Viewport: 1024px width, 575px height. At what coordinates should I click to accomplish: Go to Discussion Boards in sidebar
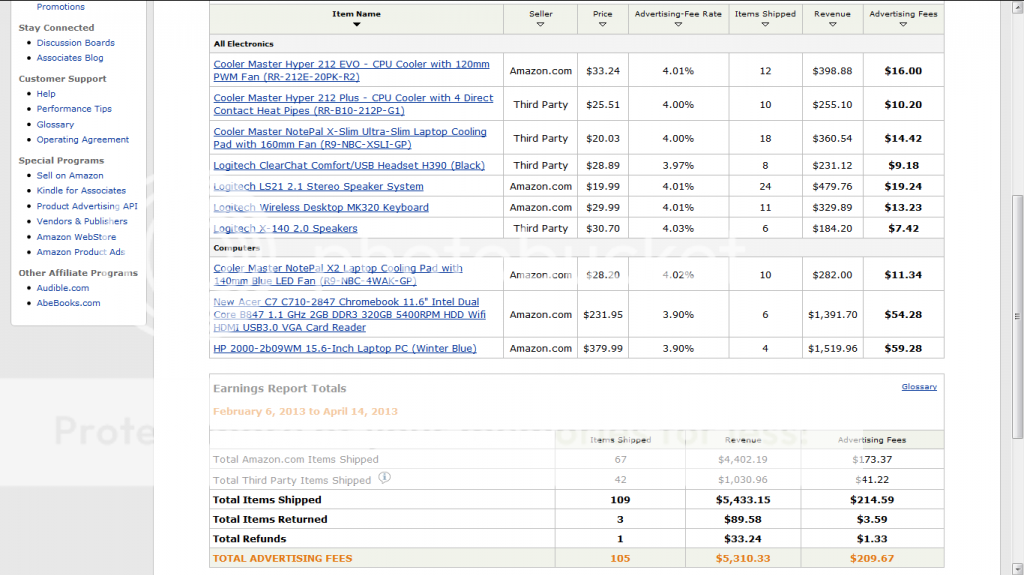click(75, 43)
